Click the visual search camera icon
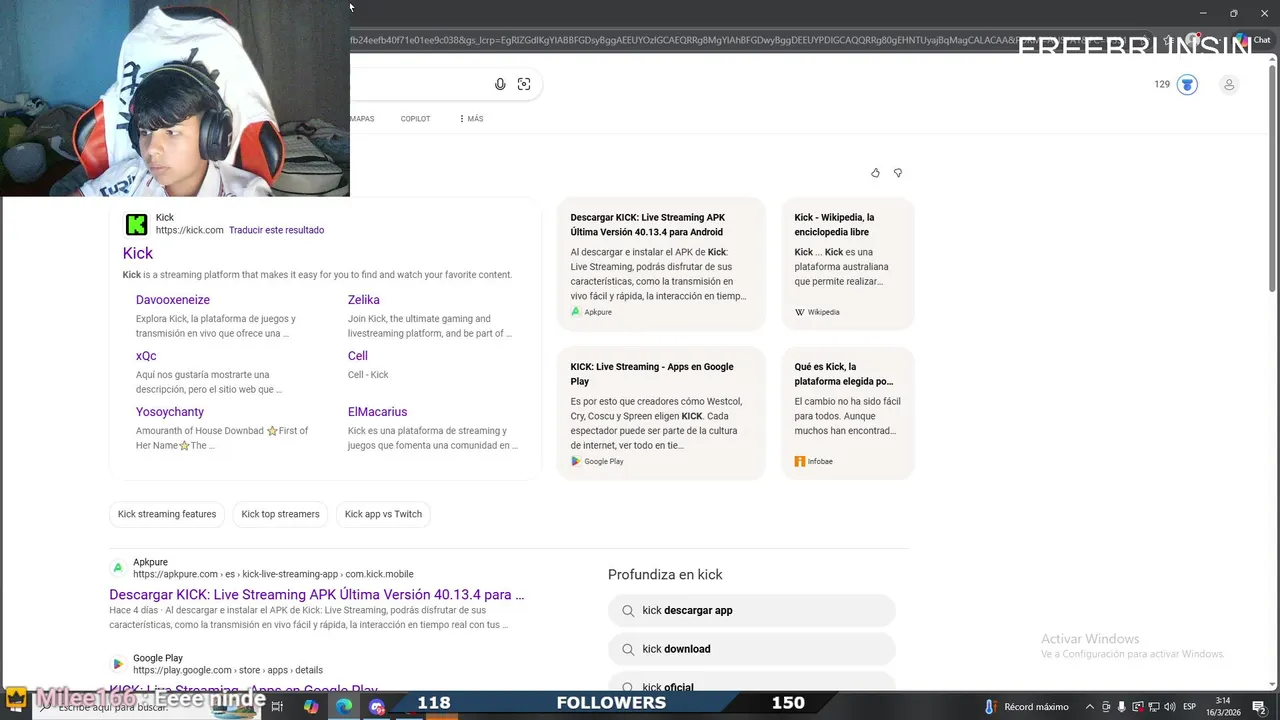1280x720 pixels. point(524,84)
